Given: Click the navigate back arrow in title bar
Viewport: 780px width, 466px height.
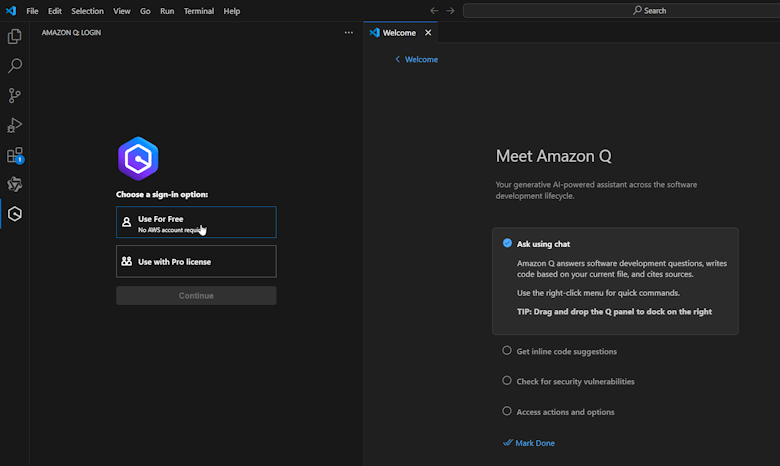Looking at the screenshot, I should (x=434, y=11).
